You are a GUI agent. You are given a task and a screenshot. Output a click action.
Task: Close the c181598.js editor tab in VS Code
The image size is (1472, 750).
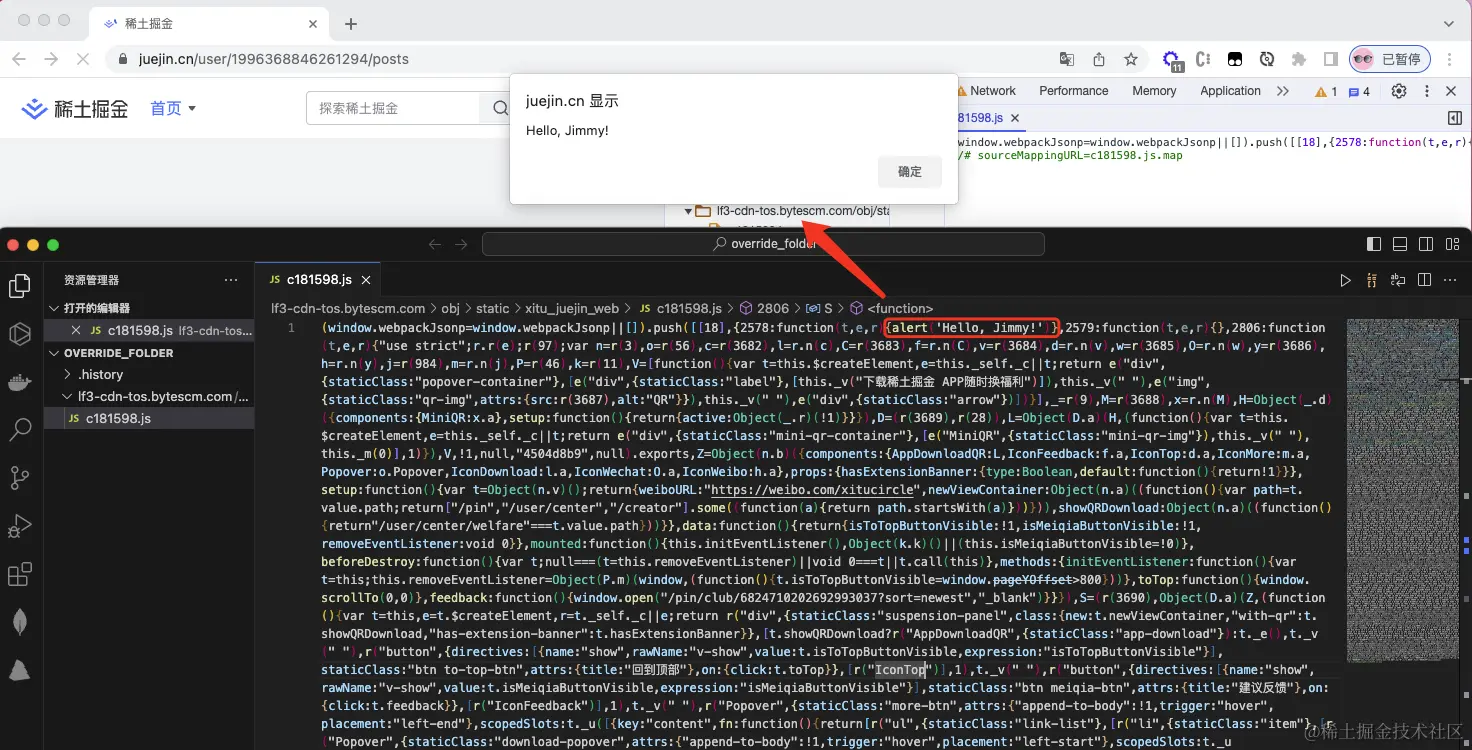[x=366, y=280]
